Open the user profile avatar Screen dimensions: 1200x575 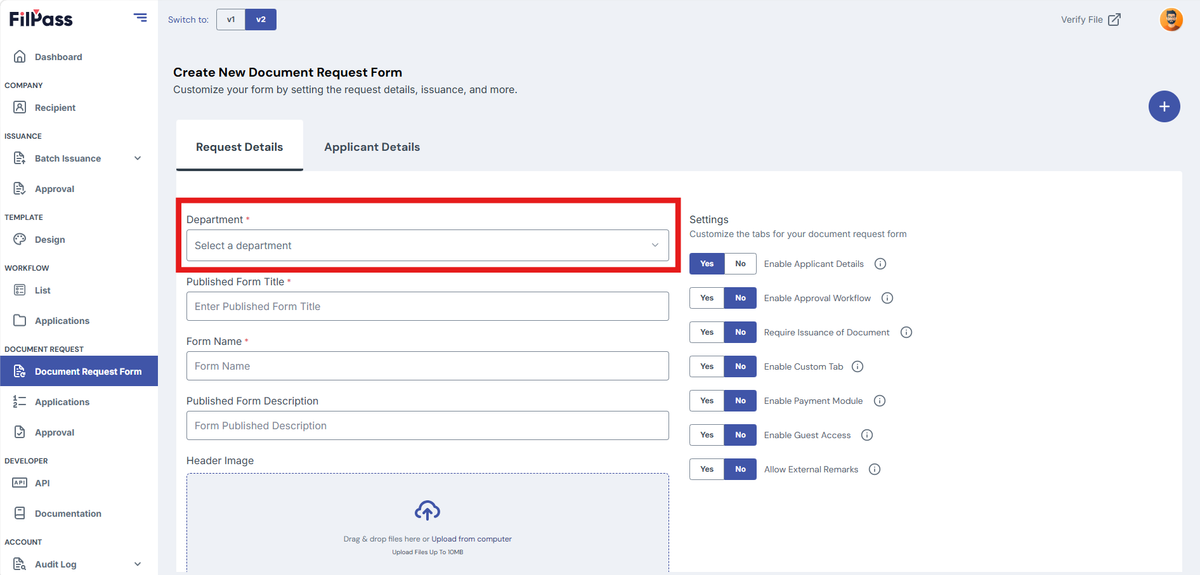point(1171,19)
